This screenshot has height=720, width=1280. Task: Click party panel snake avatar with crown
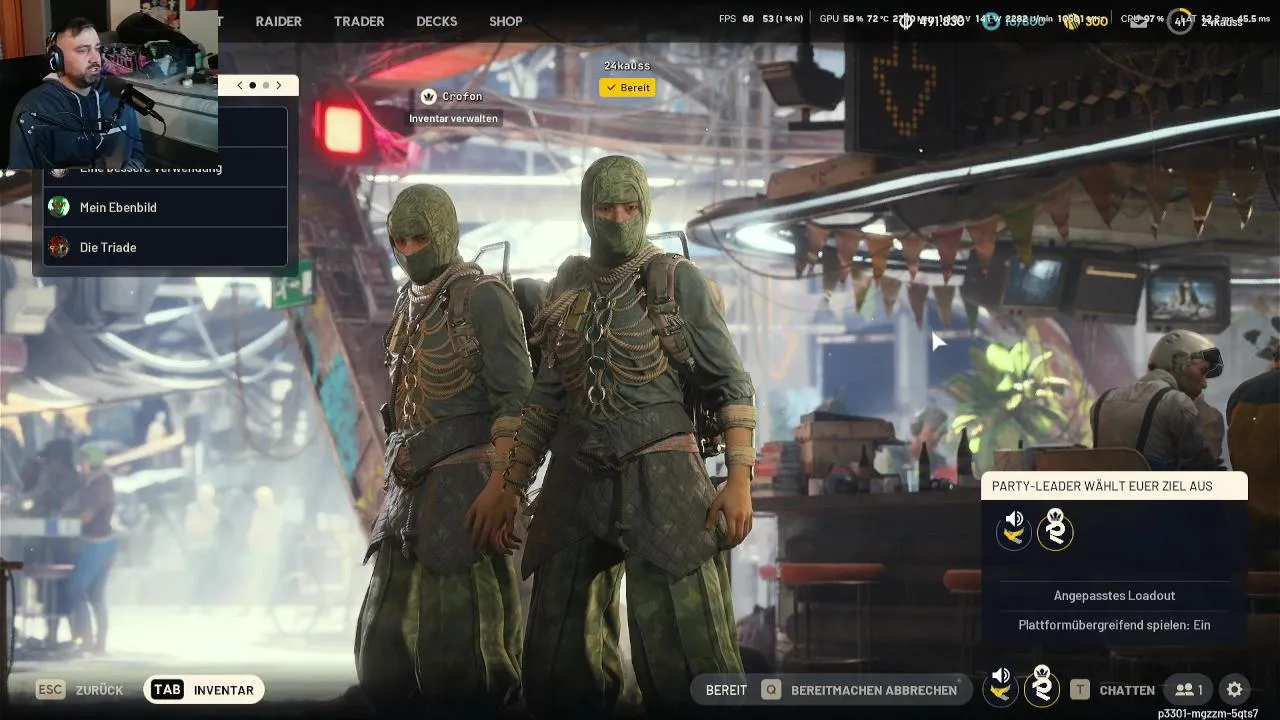[1055, 529]
